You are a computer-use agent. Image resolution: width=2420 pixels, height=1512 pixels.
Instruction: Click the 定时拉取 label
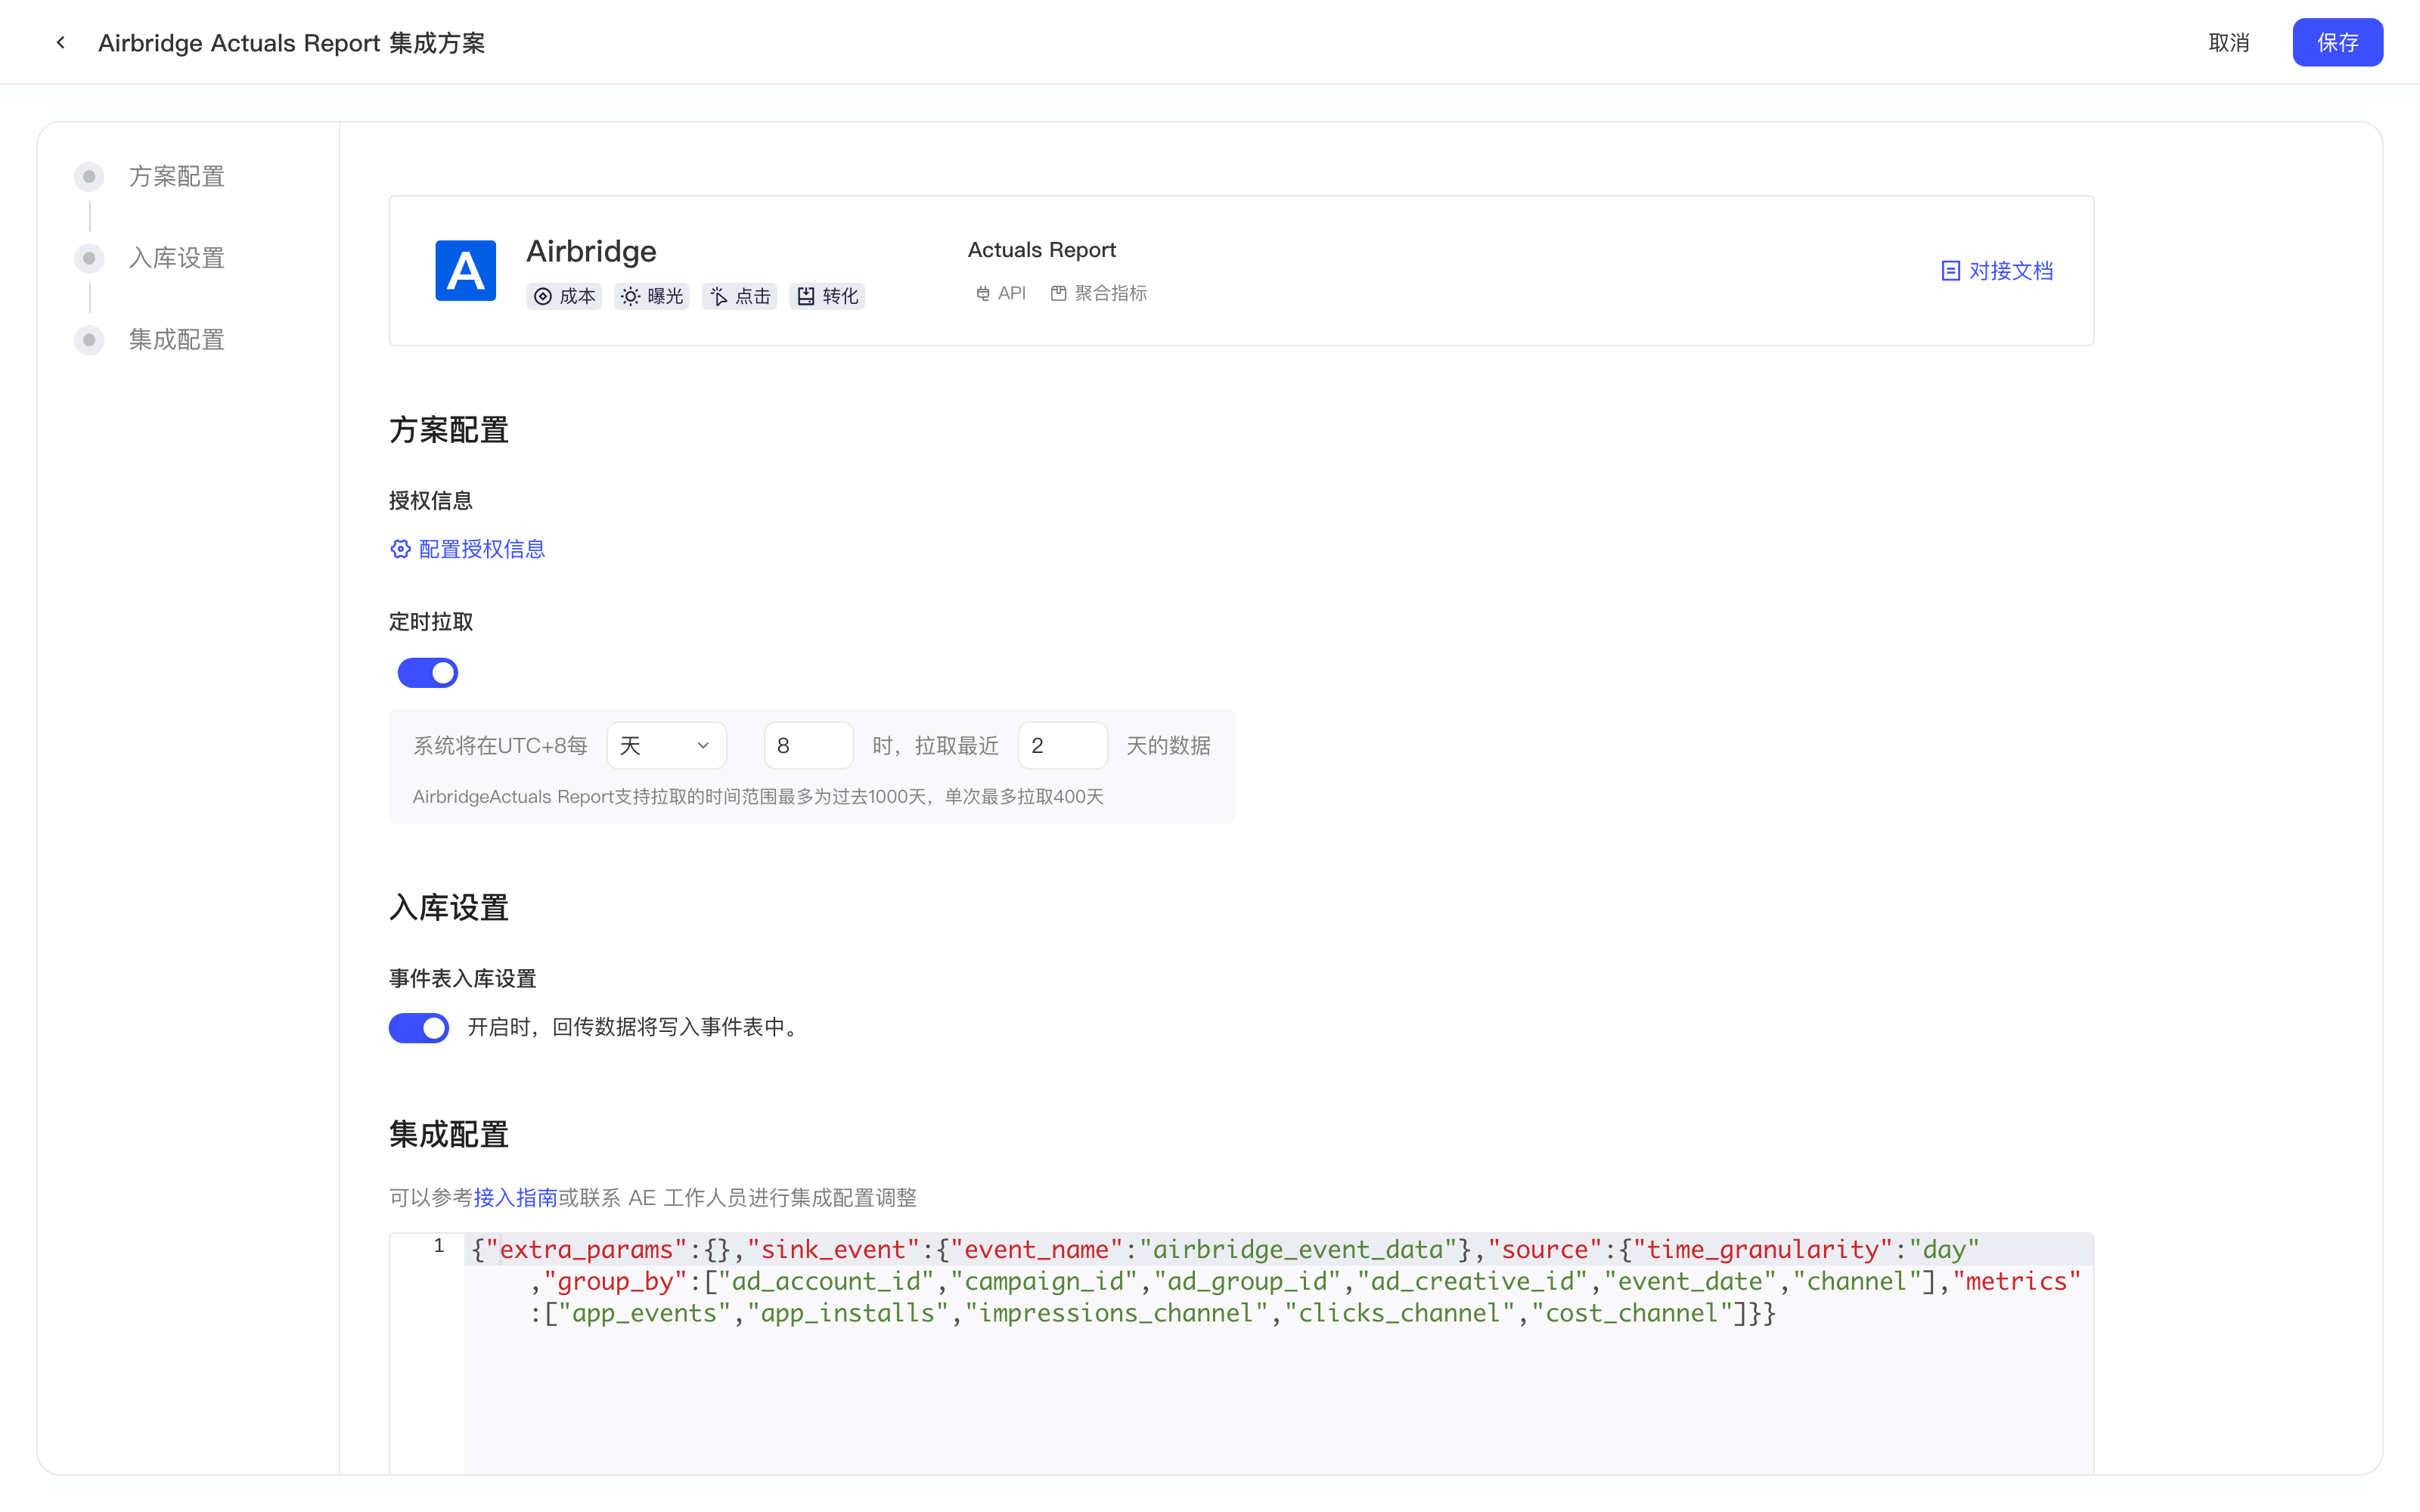(431, 622)
